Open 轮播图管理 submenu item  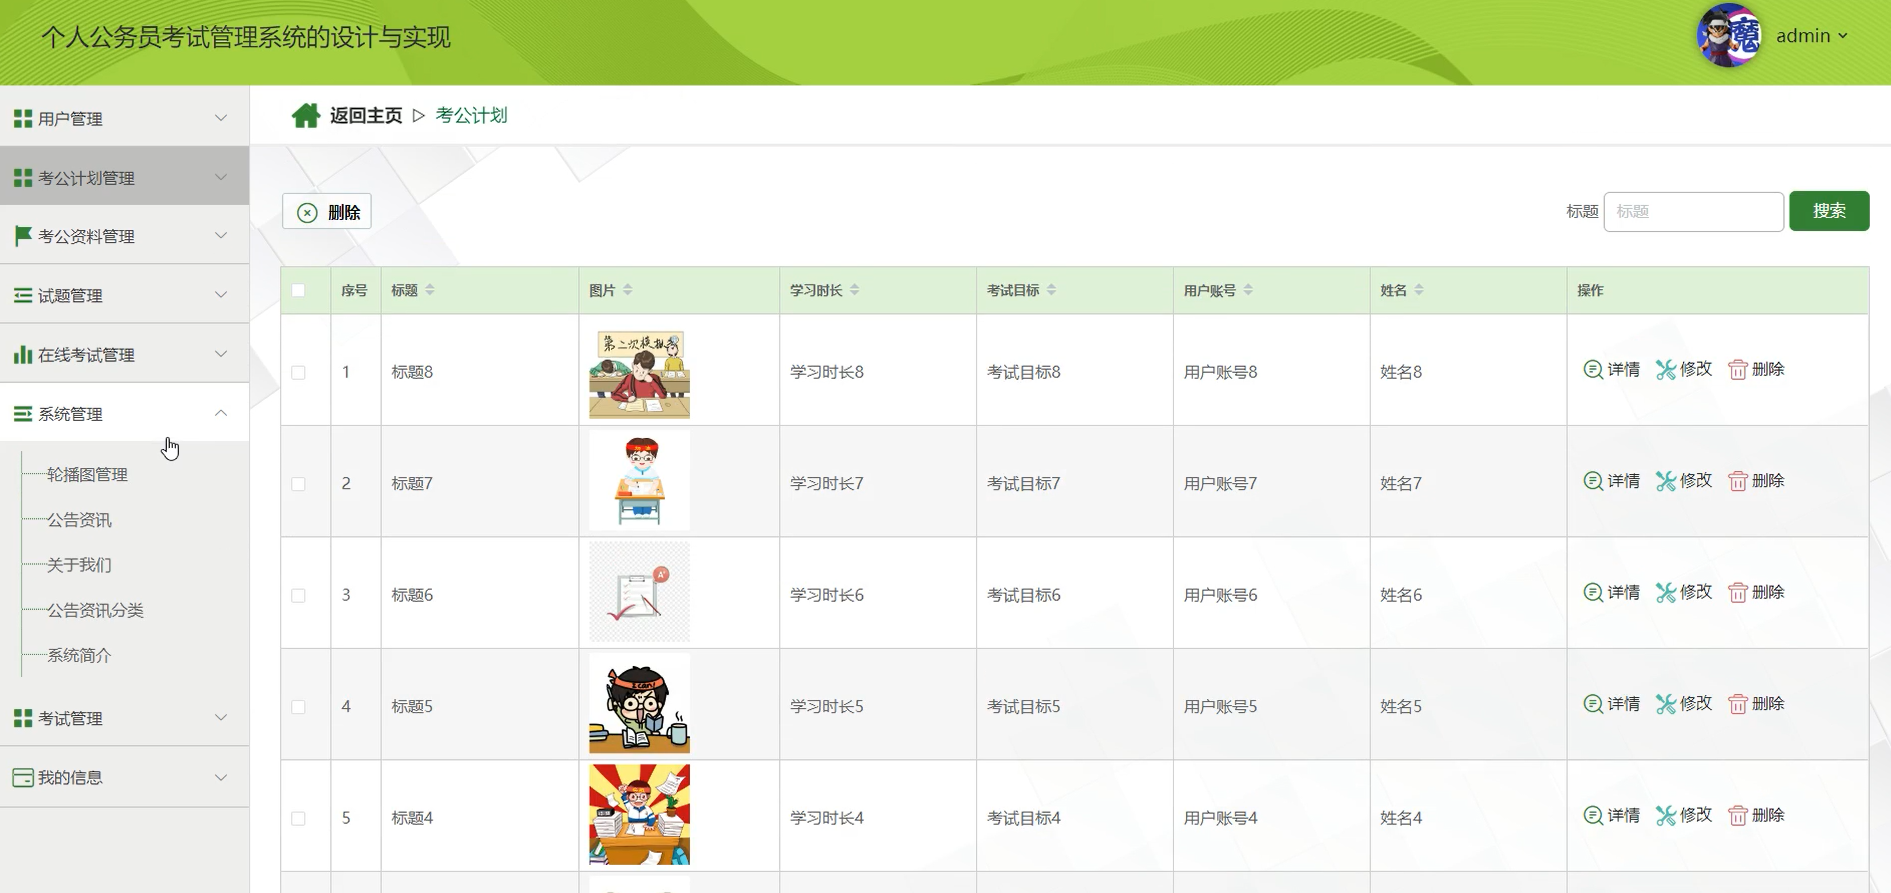(x=87, y=475)
